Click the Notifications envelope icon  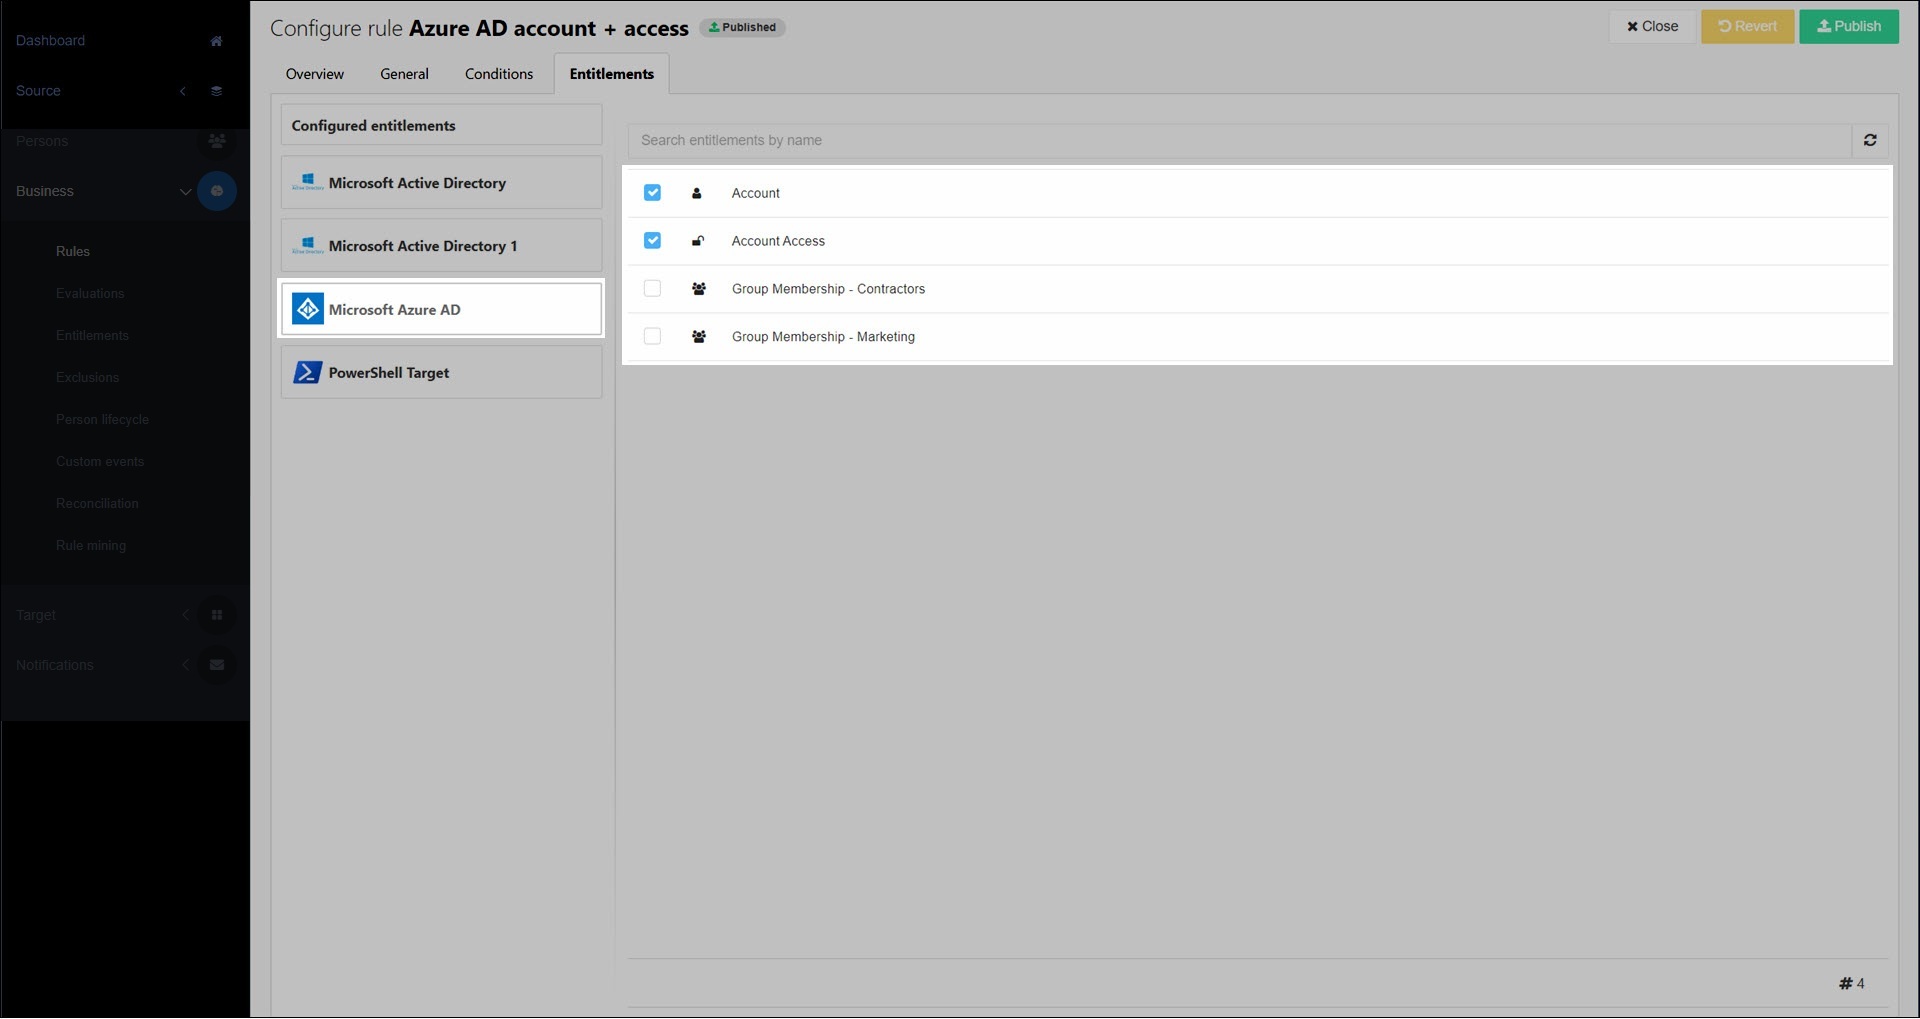pyautogui.click(x=216, y=665)
